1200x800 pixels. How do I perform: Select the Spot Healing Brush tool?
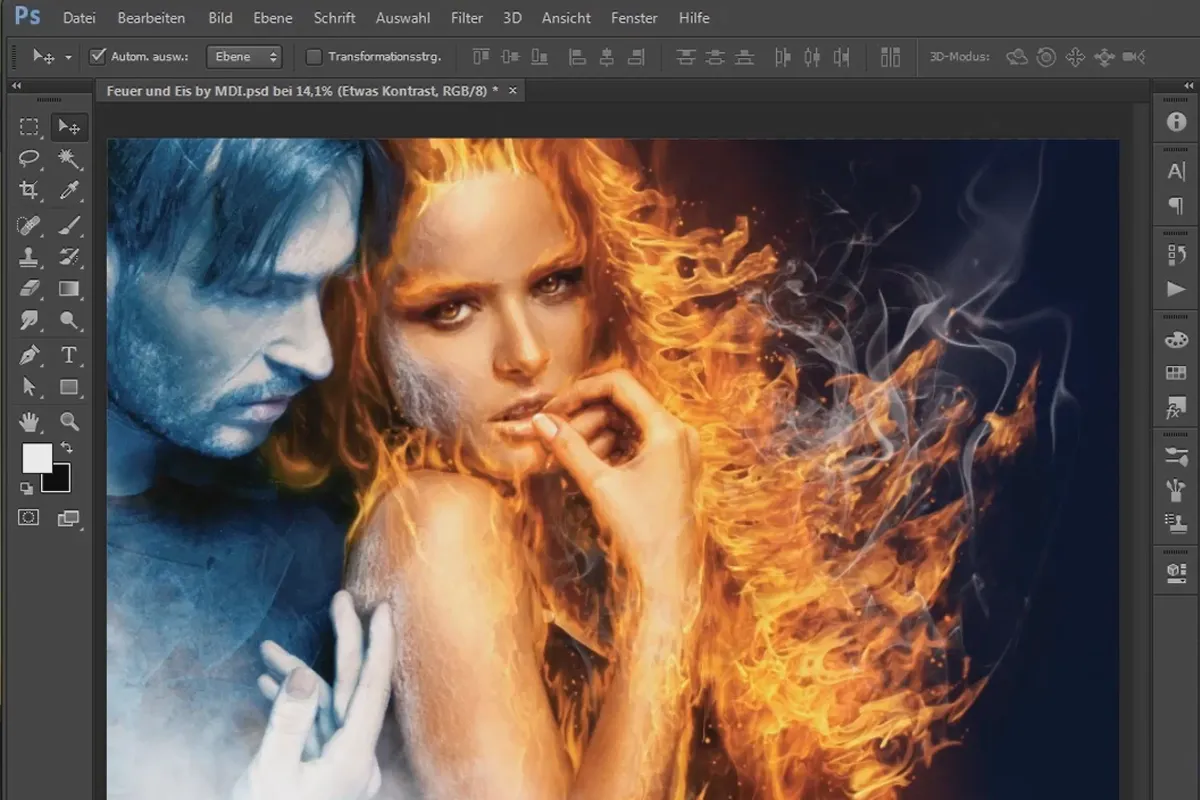point(29,224)
